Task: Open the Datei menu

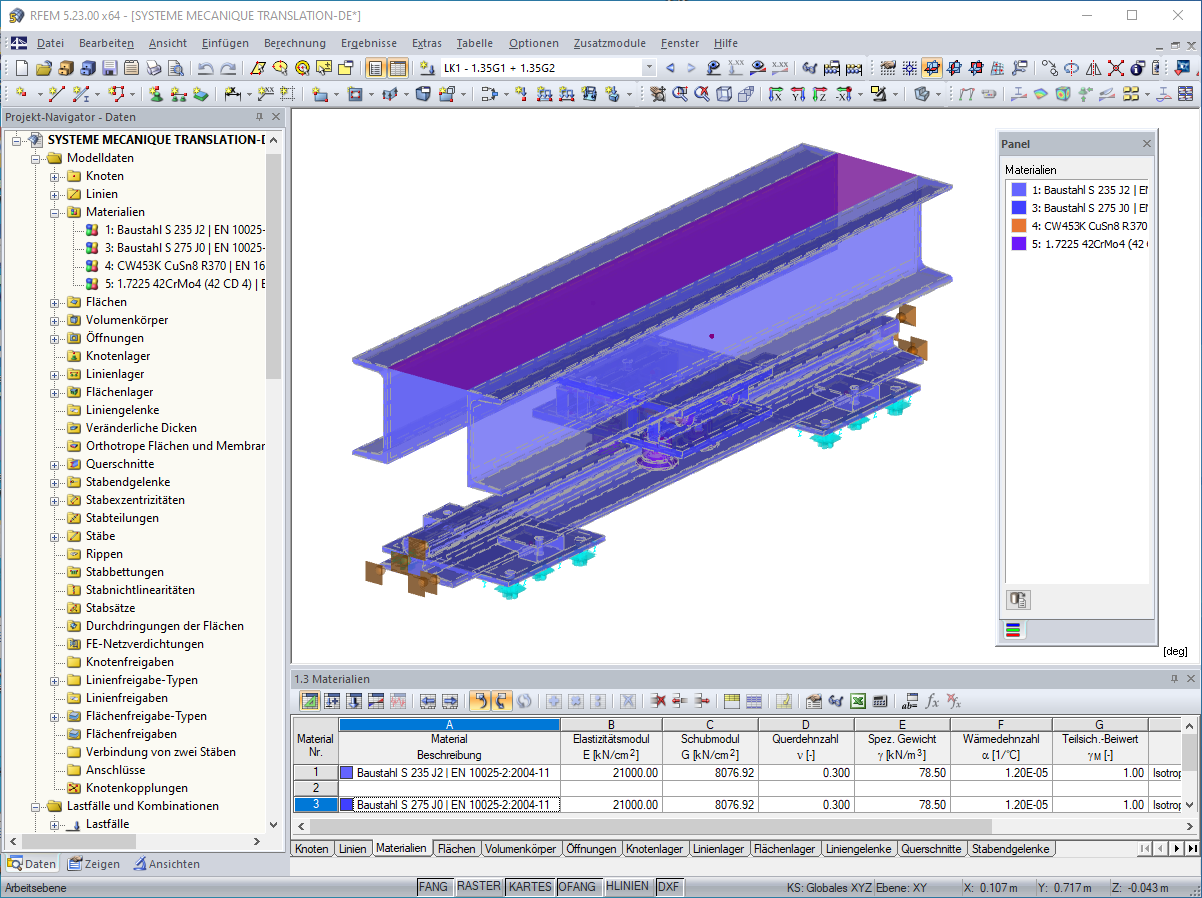Action: click(50, 43)
